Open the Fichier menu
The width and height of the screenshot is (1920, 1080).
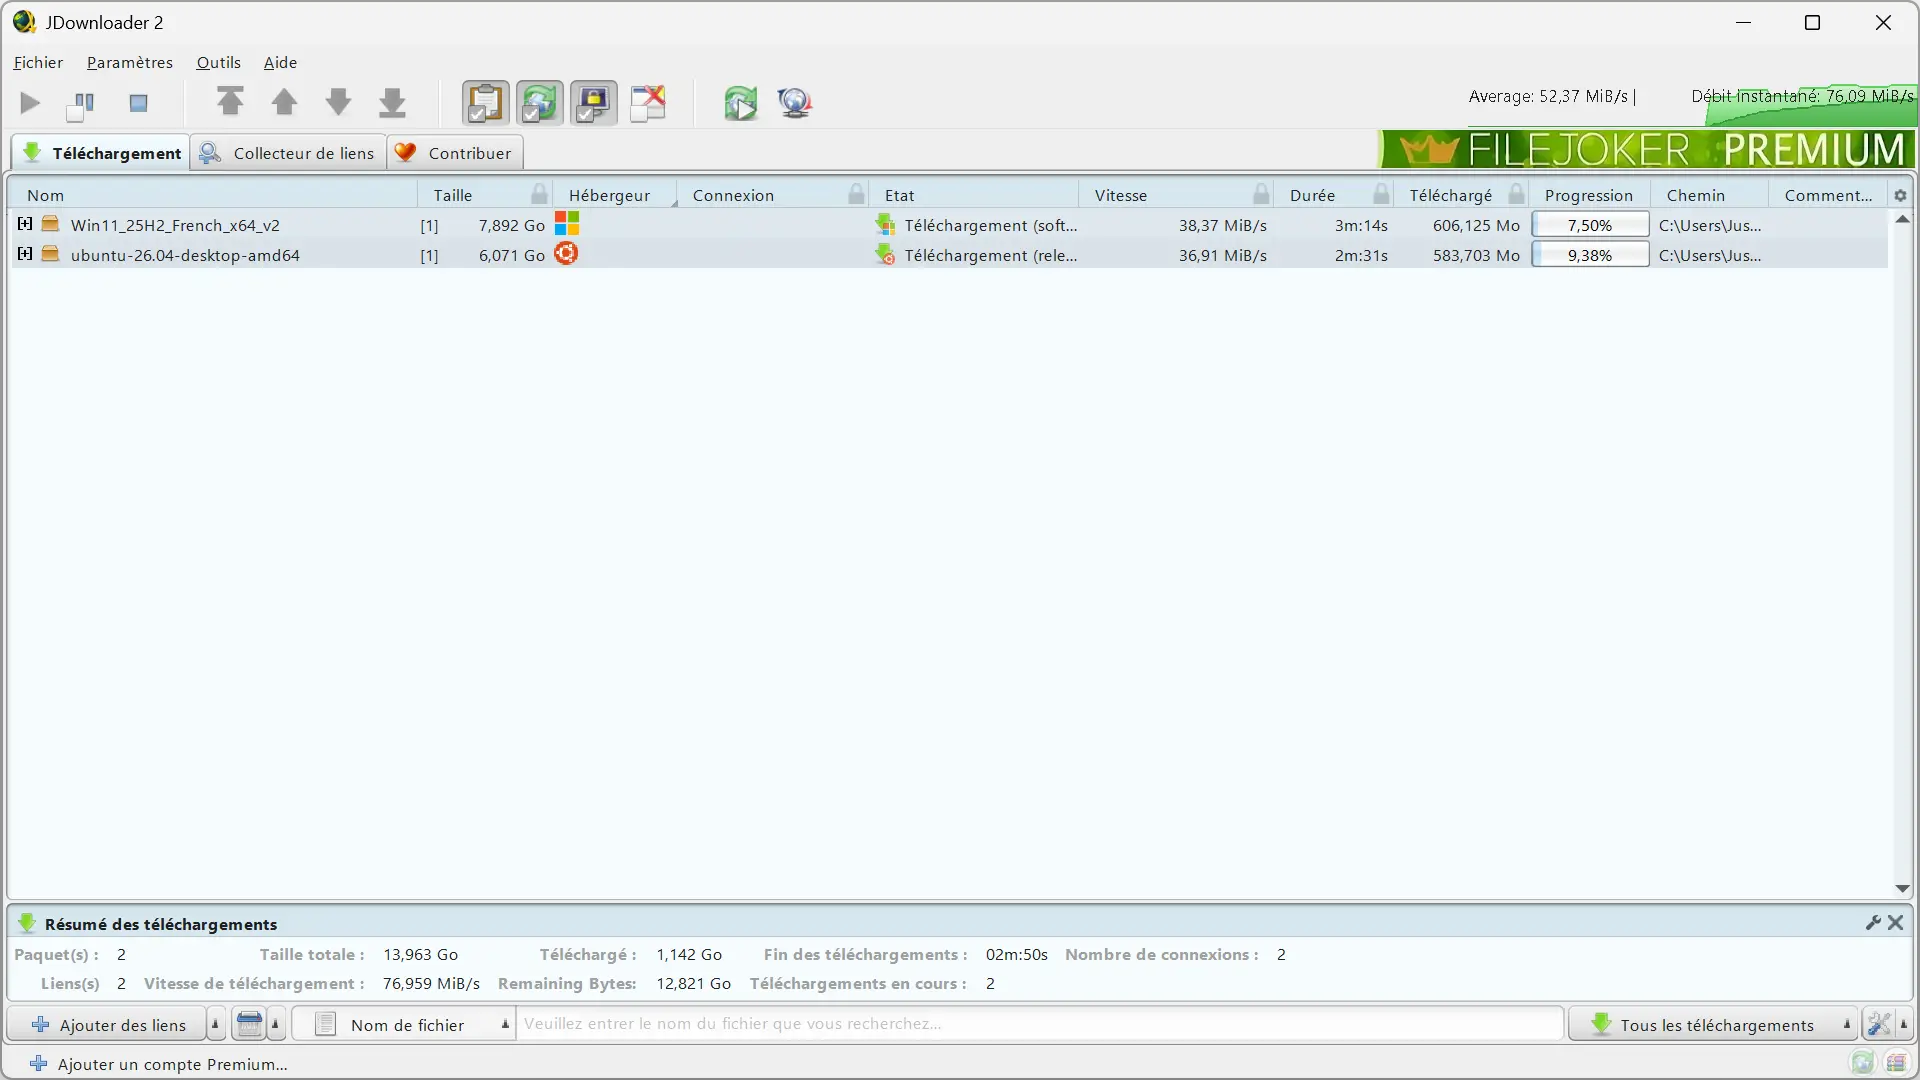click(38, 62)
